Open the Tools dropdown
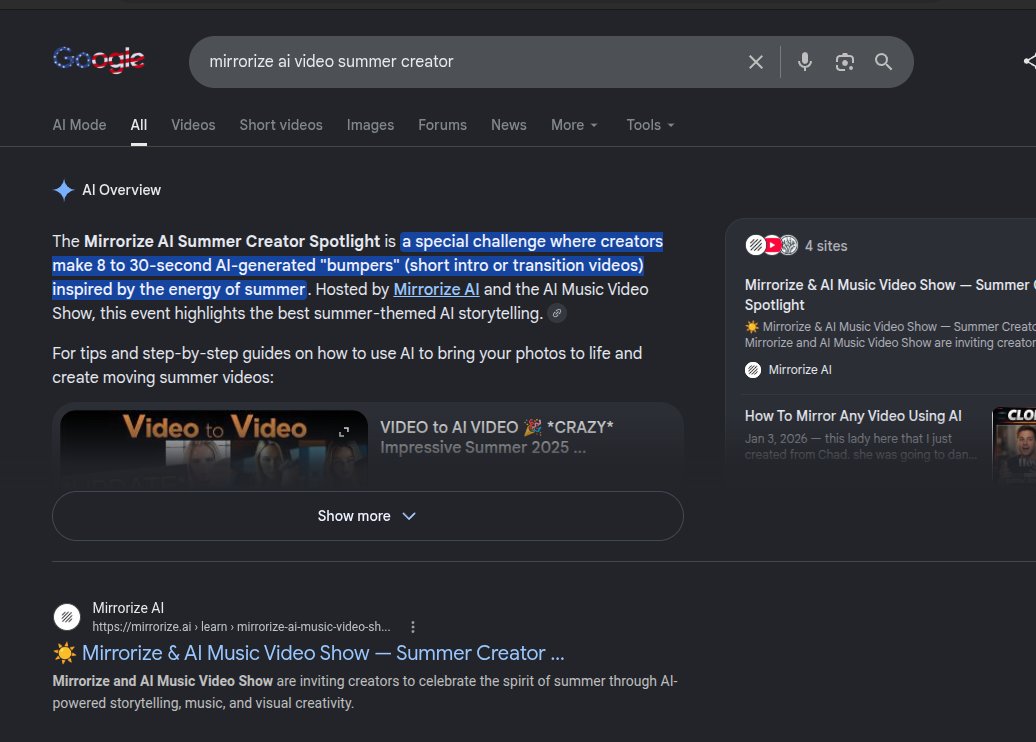The height and width of the screenshot is (742, 1036). (x=650, y=125)
